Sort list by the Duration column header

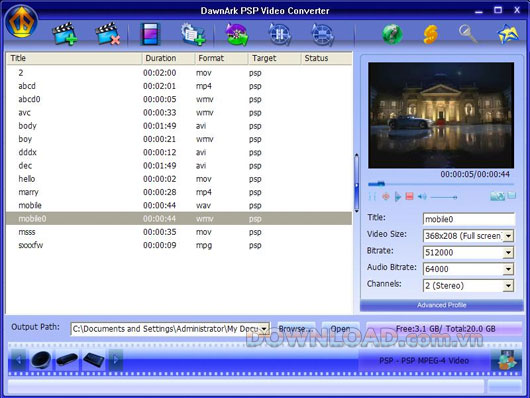pyautogui.click(x=168, y=58)
